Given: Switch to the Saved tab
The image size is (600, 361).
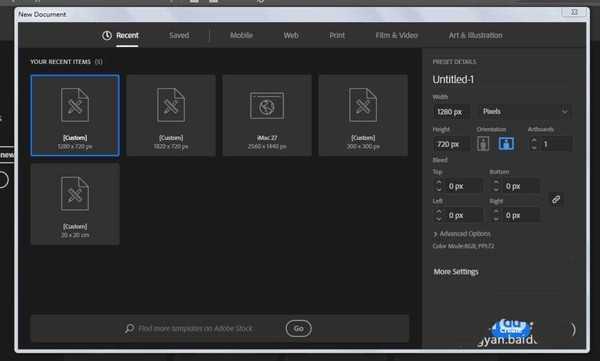Looking at the screenshot, I should (179, 35).
